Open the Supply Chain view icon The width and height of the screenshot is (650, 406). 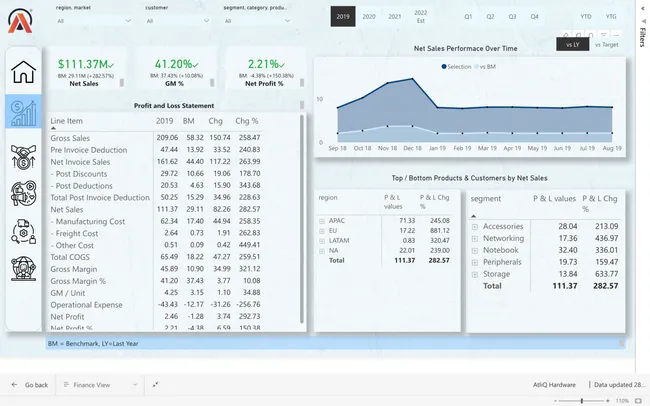[x=23, y=232]
